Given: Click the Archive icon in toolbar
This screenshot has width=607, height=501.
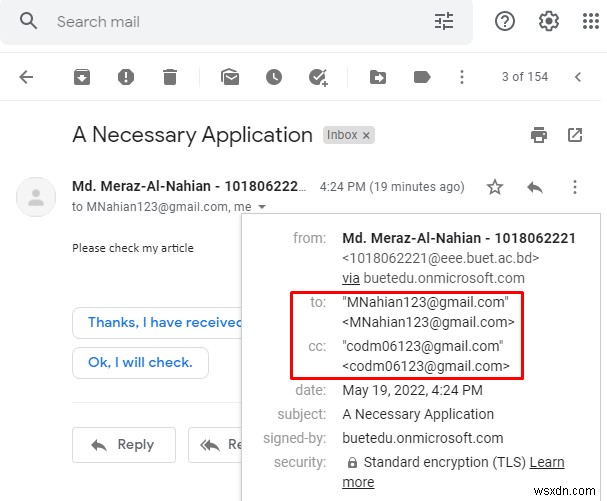Looking at the screenshot, I should point(82,77).
